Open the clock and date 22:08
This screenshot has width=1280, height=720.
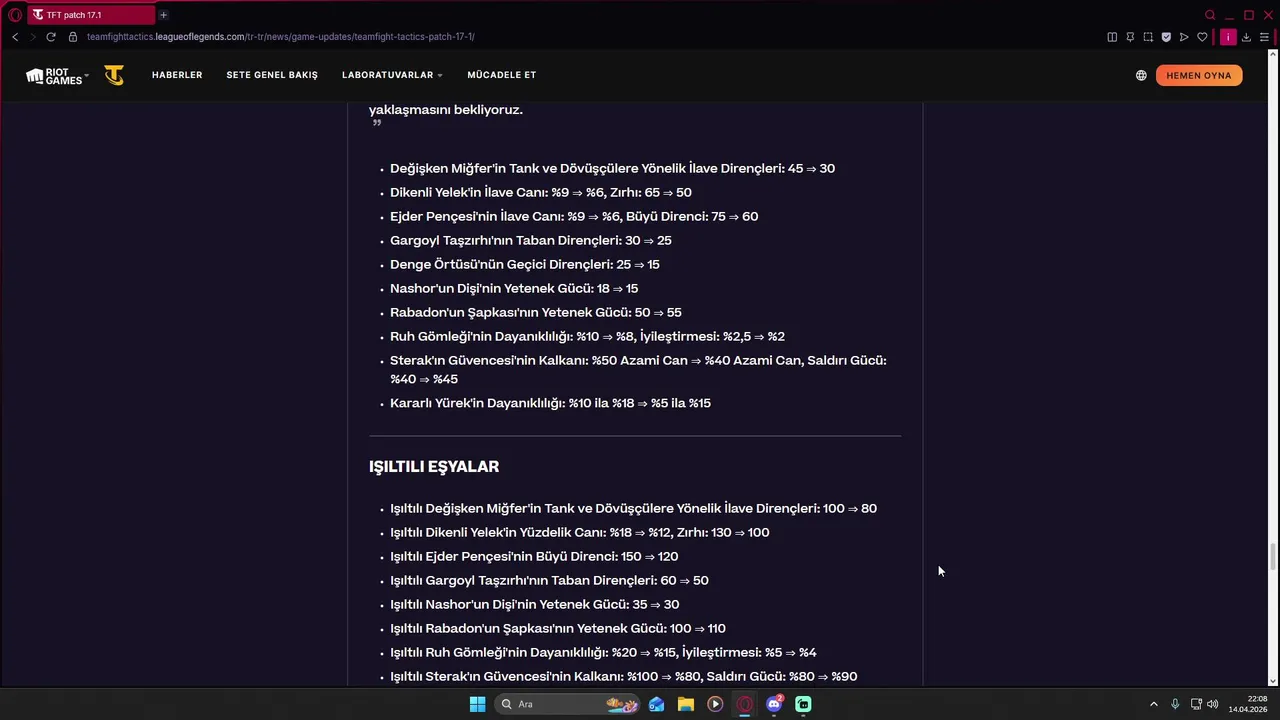pos(1248,704)
